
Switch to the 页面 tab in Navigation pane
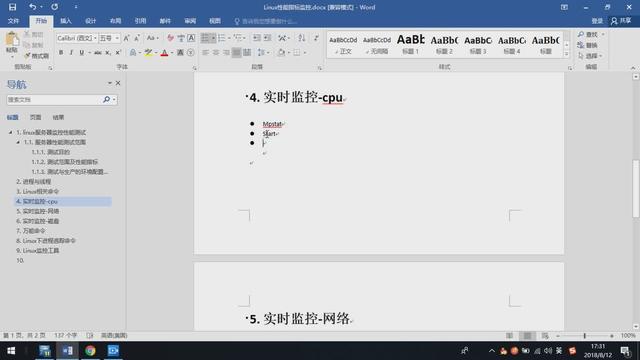36,117
